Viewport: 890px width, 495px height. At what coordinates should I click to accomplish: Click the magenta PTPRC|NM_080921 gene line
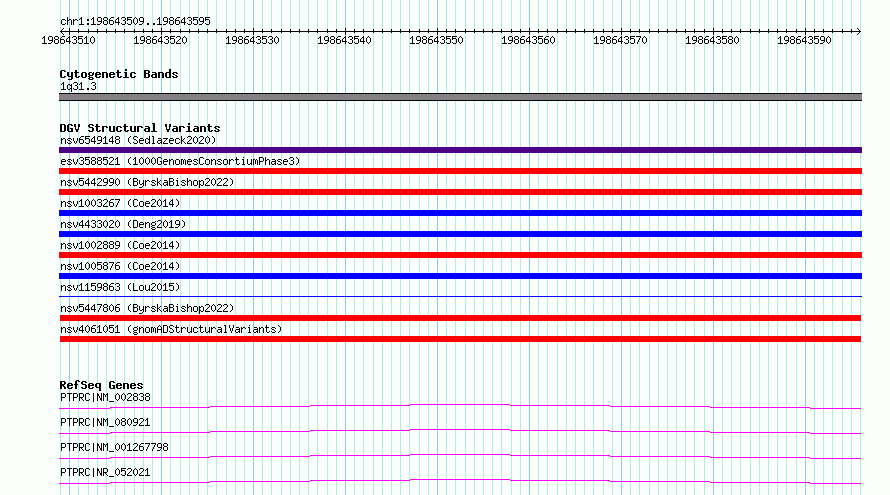pos(460,431)
